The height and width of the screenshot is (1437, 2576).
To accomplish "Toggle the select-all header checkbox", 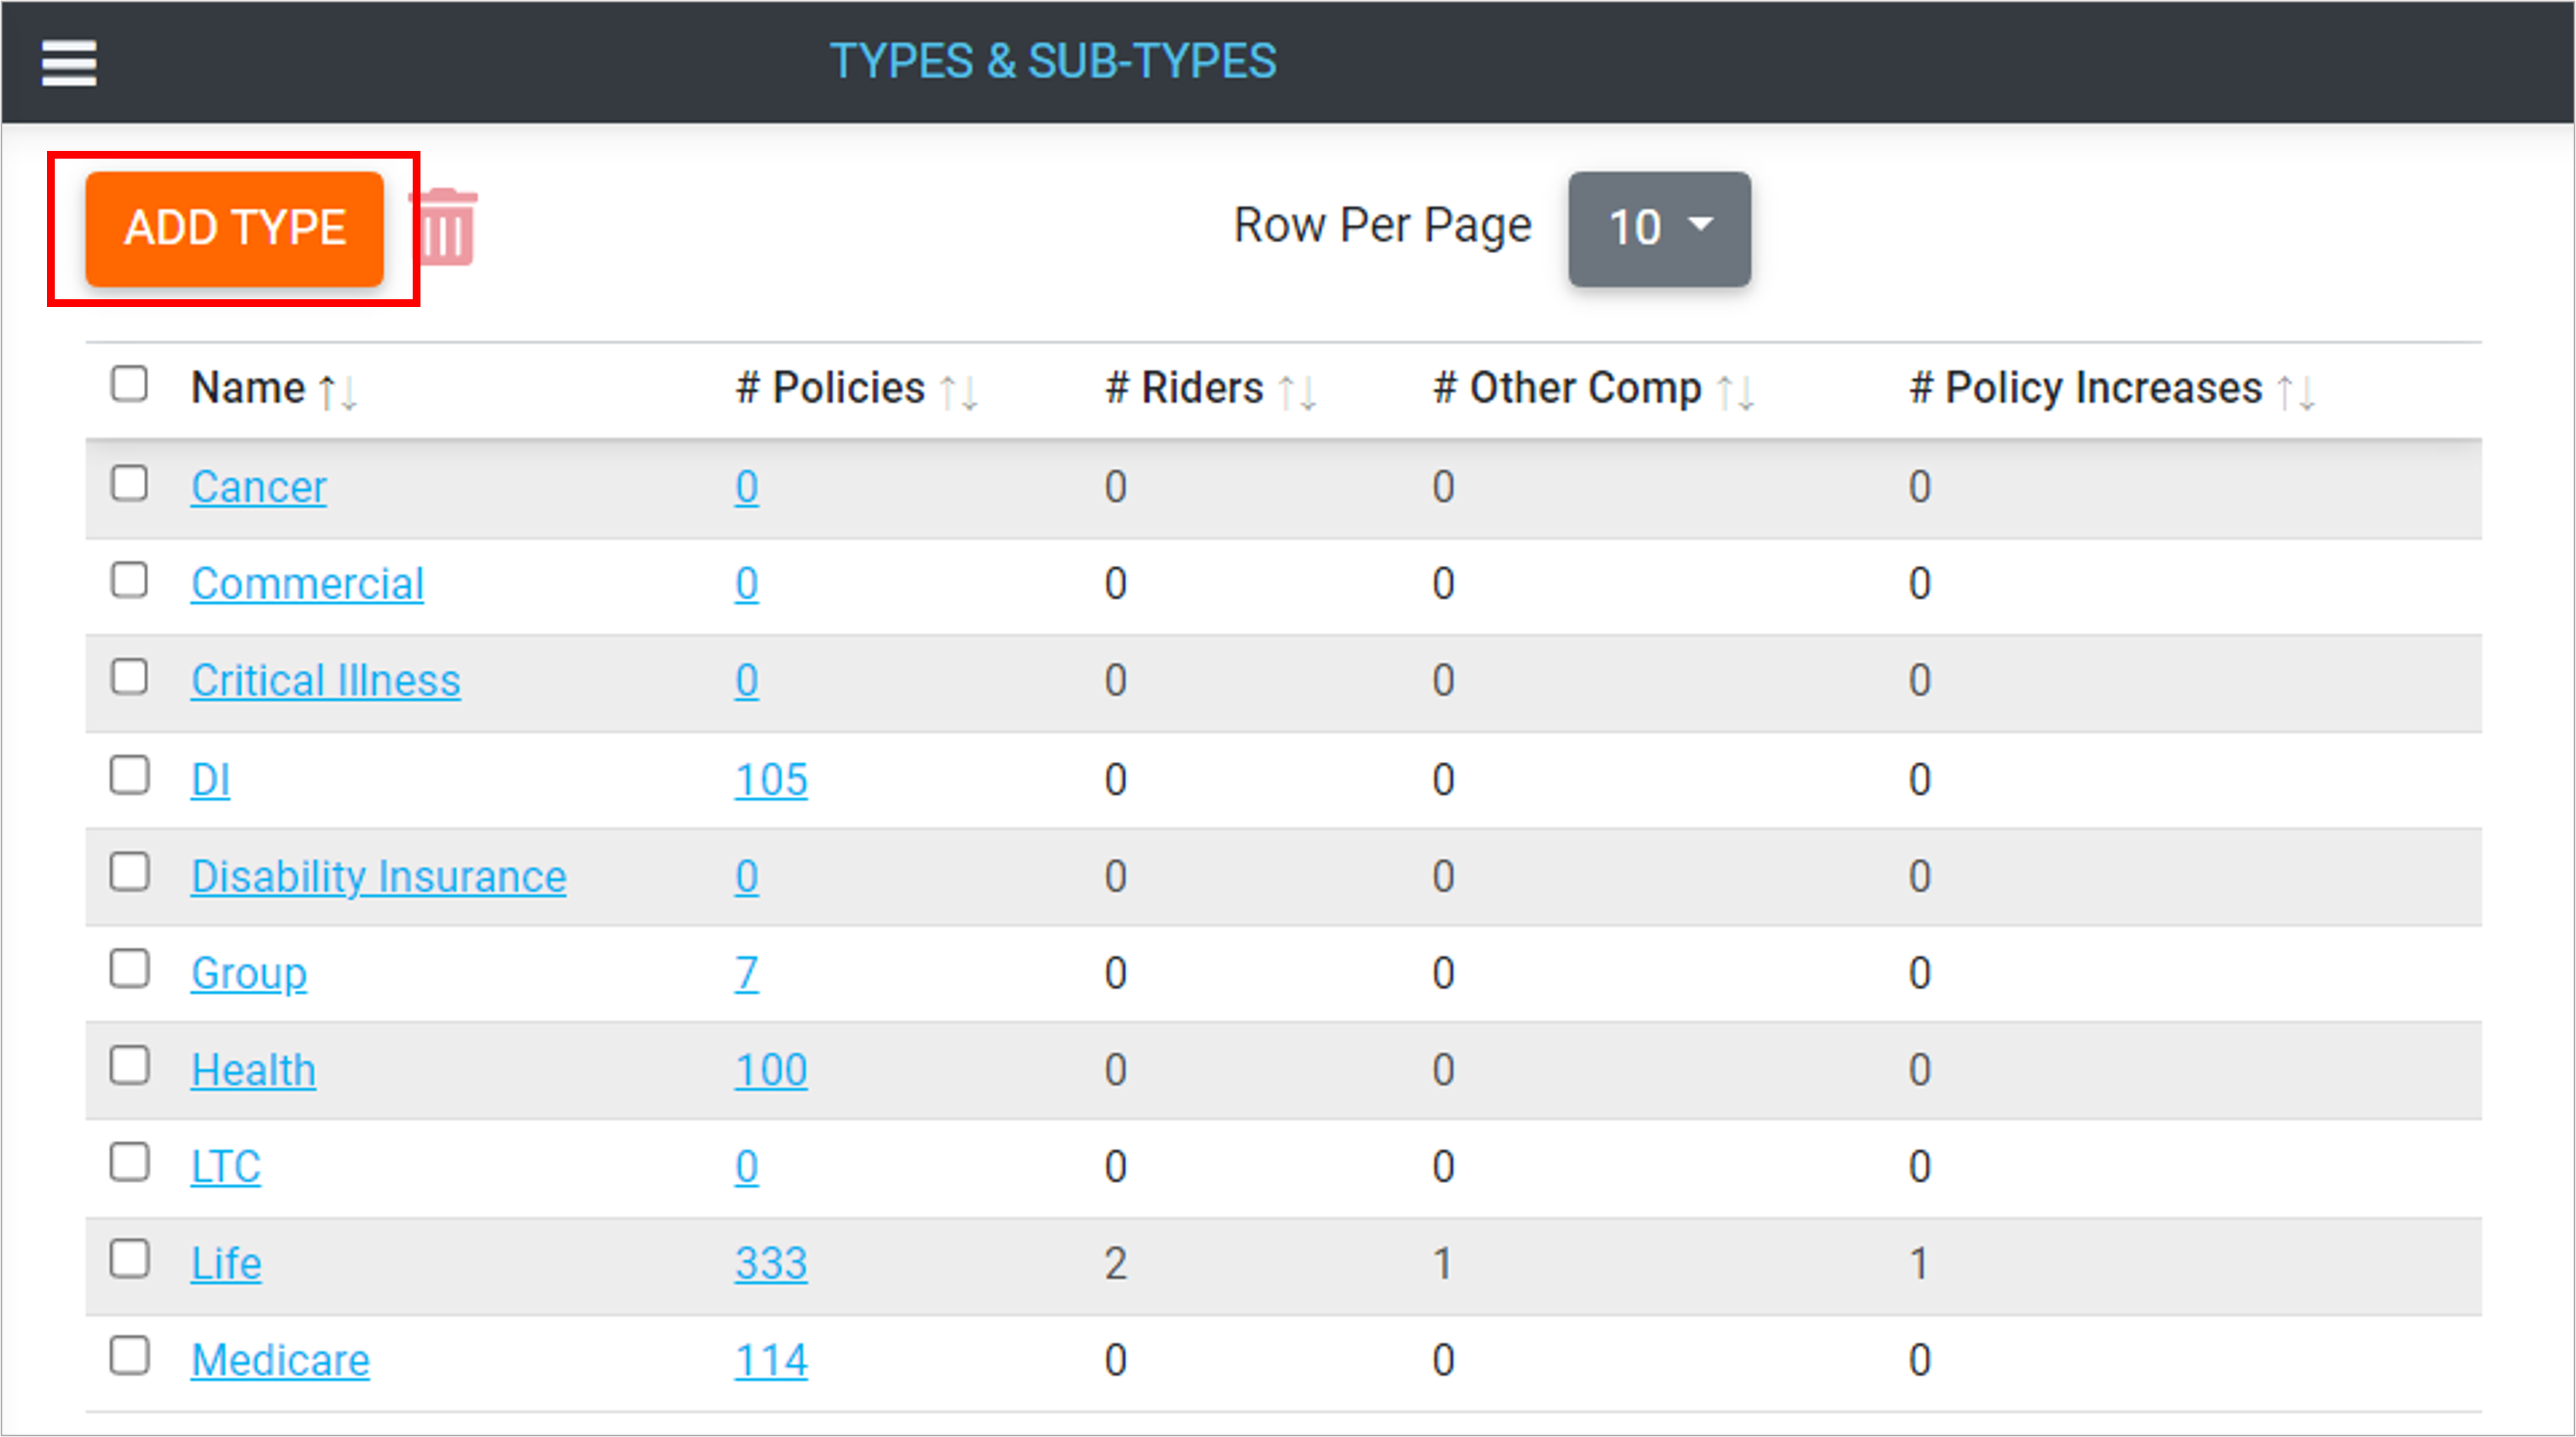I will (129, 384).
